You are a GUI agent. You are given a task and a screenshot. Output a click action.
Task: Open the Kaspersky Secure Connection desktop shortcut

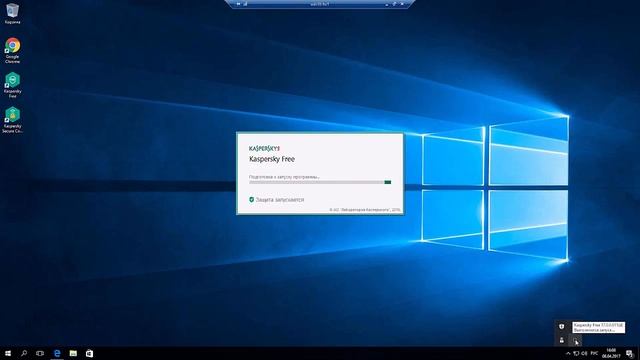(x=13, y=120)
